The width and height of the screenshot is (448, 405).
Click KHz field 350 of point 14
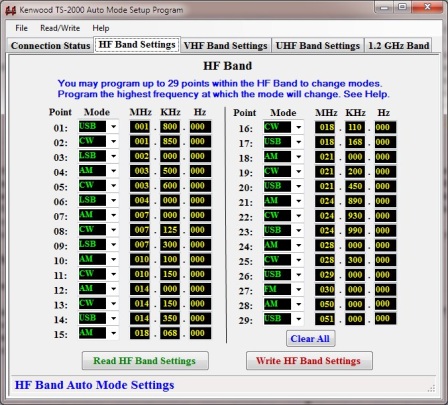(170, 318)
